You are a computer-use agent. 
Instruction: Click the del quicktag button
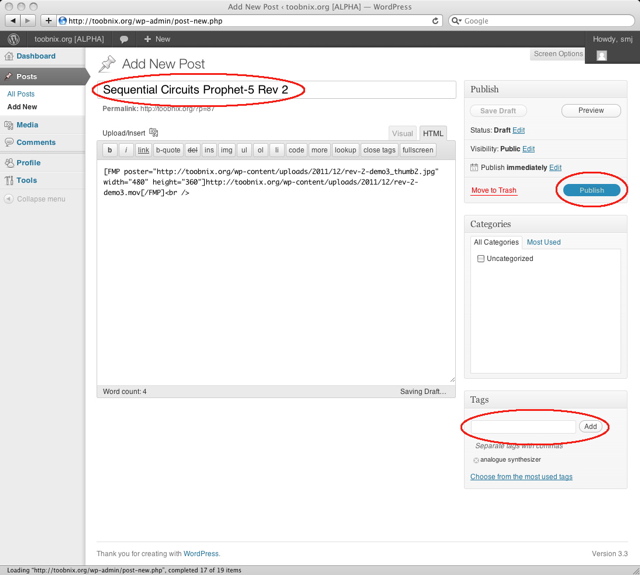pyautogui.click(x=193, y=150)
